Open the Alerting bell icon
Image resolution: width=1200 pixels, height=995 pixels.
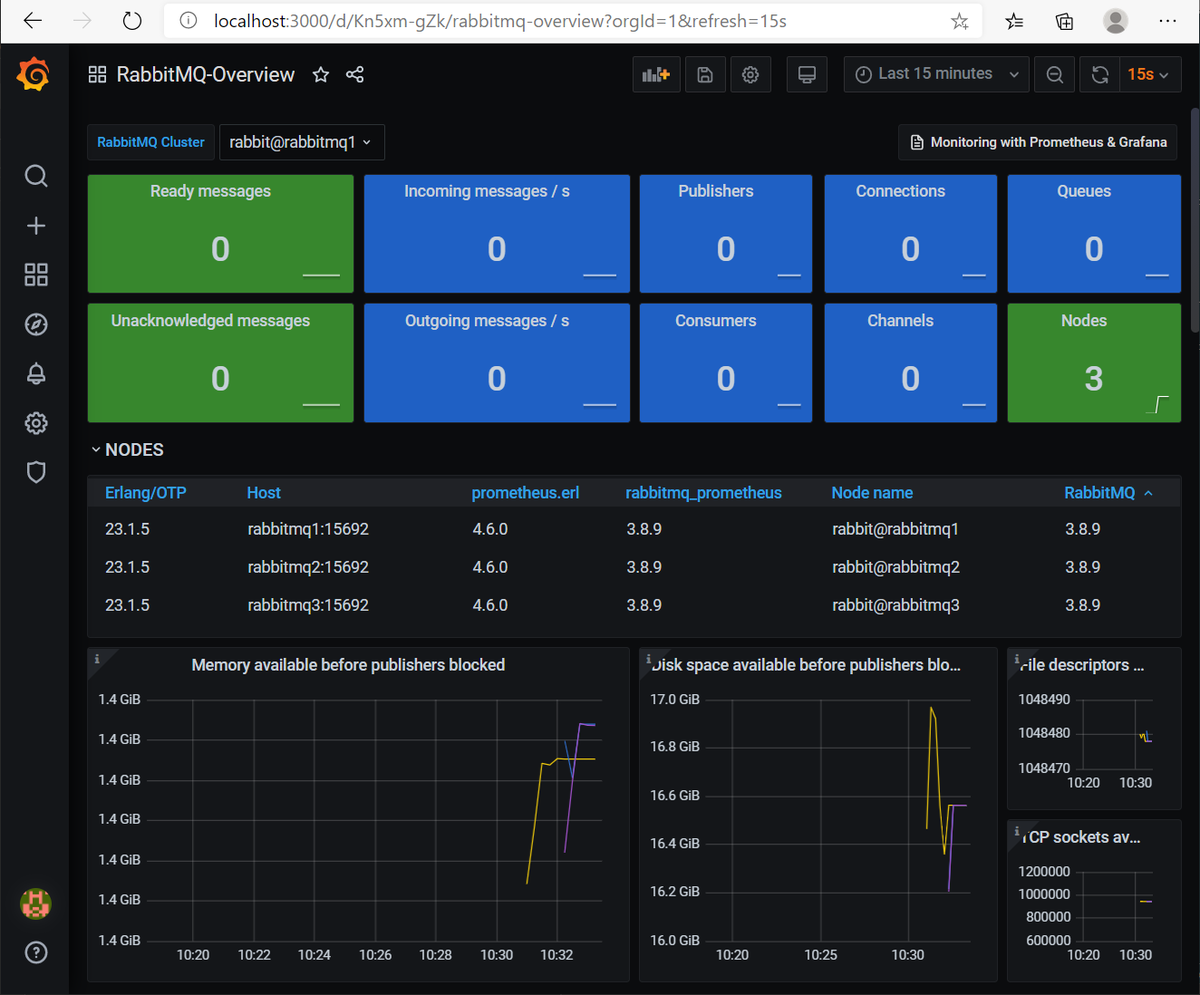pyautogui.click(x=36, y=373)
